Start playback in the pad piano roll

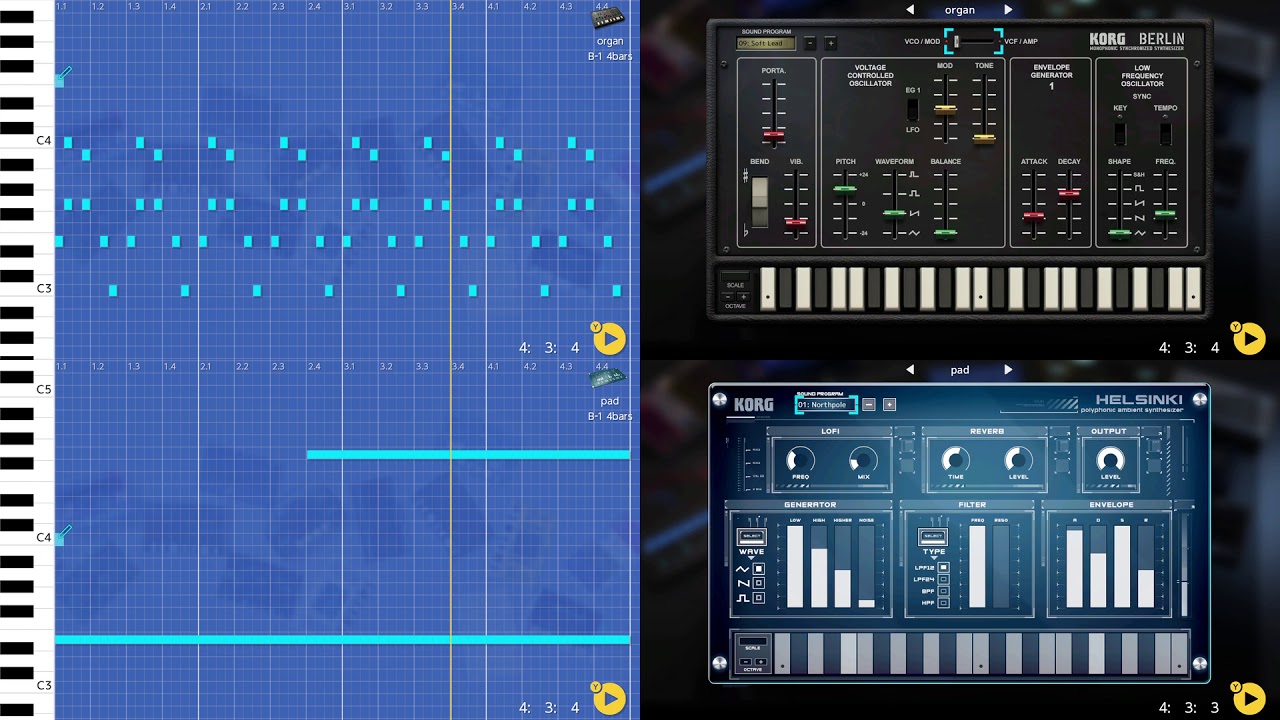tap(609, 698)
